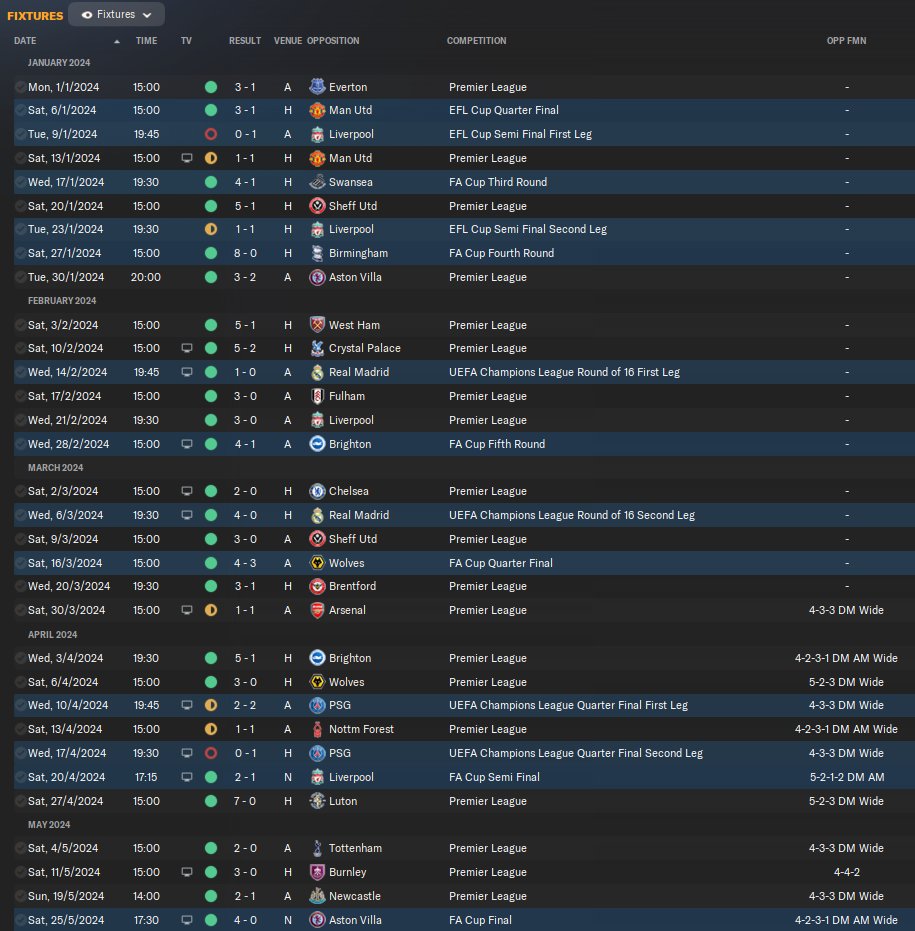Screen dimensions: 915x931
Task: Click the Brentford club badge
Action: tap(317, 586)
